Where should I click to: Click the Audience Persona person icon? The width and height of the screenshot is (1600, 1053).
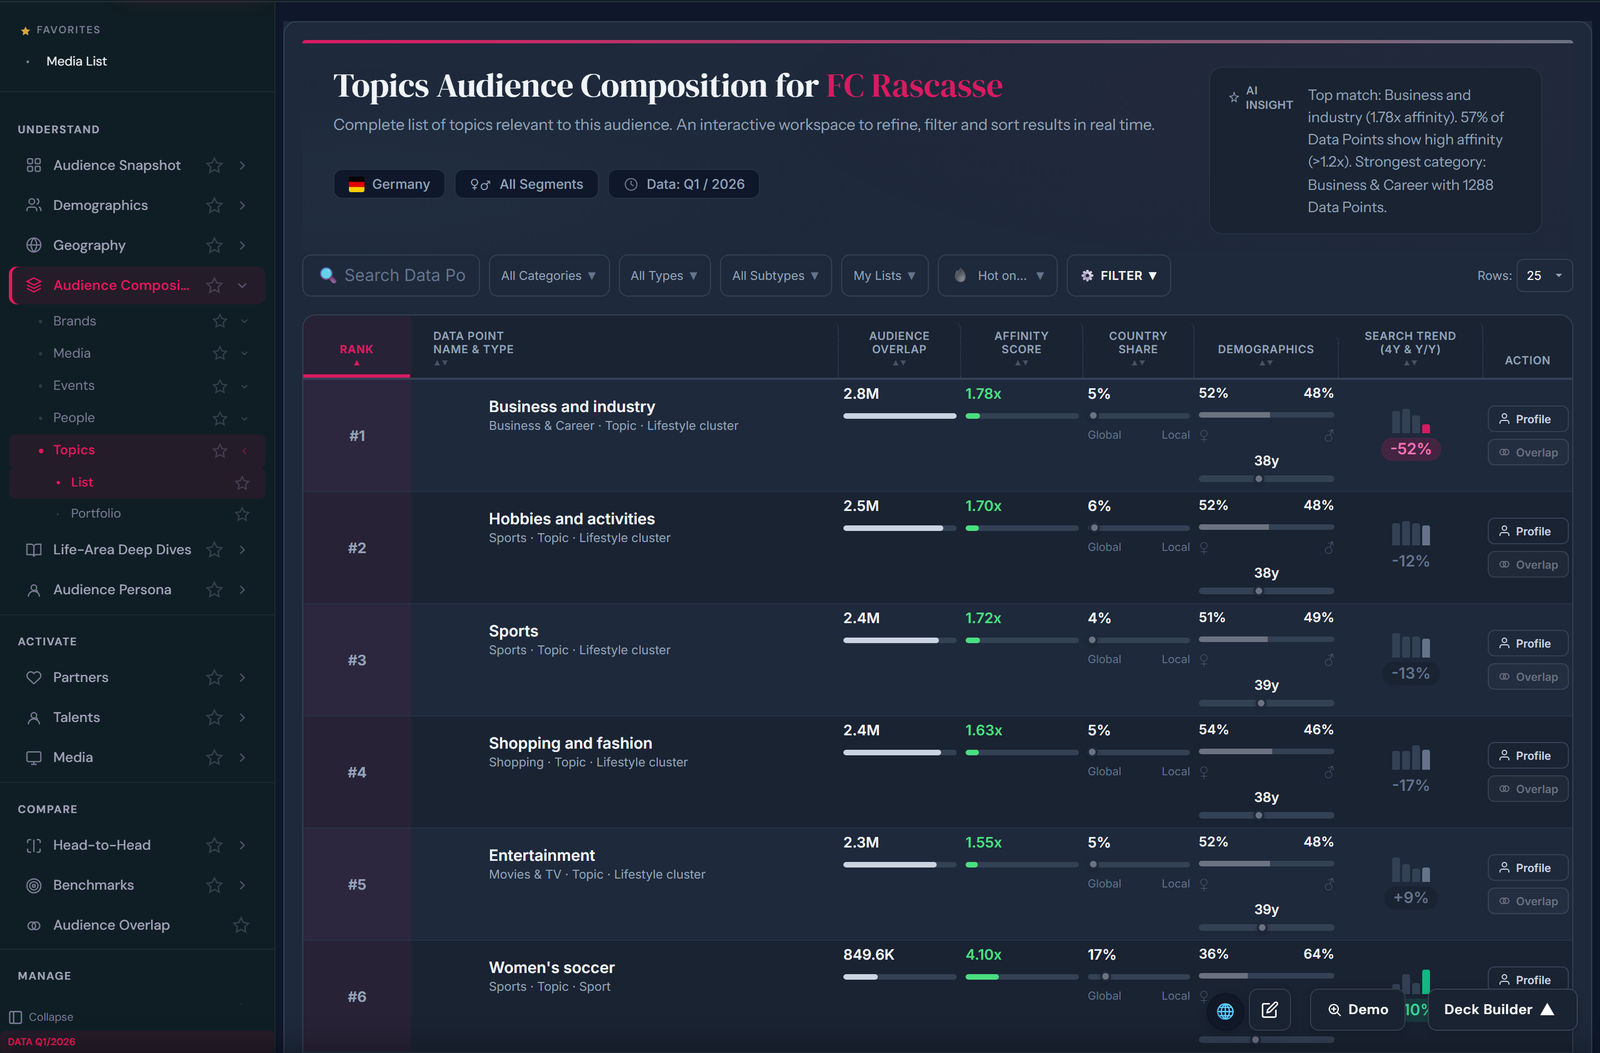[x=34, y=590]
